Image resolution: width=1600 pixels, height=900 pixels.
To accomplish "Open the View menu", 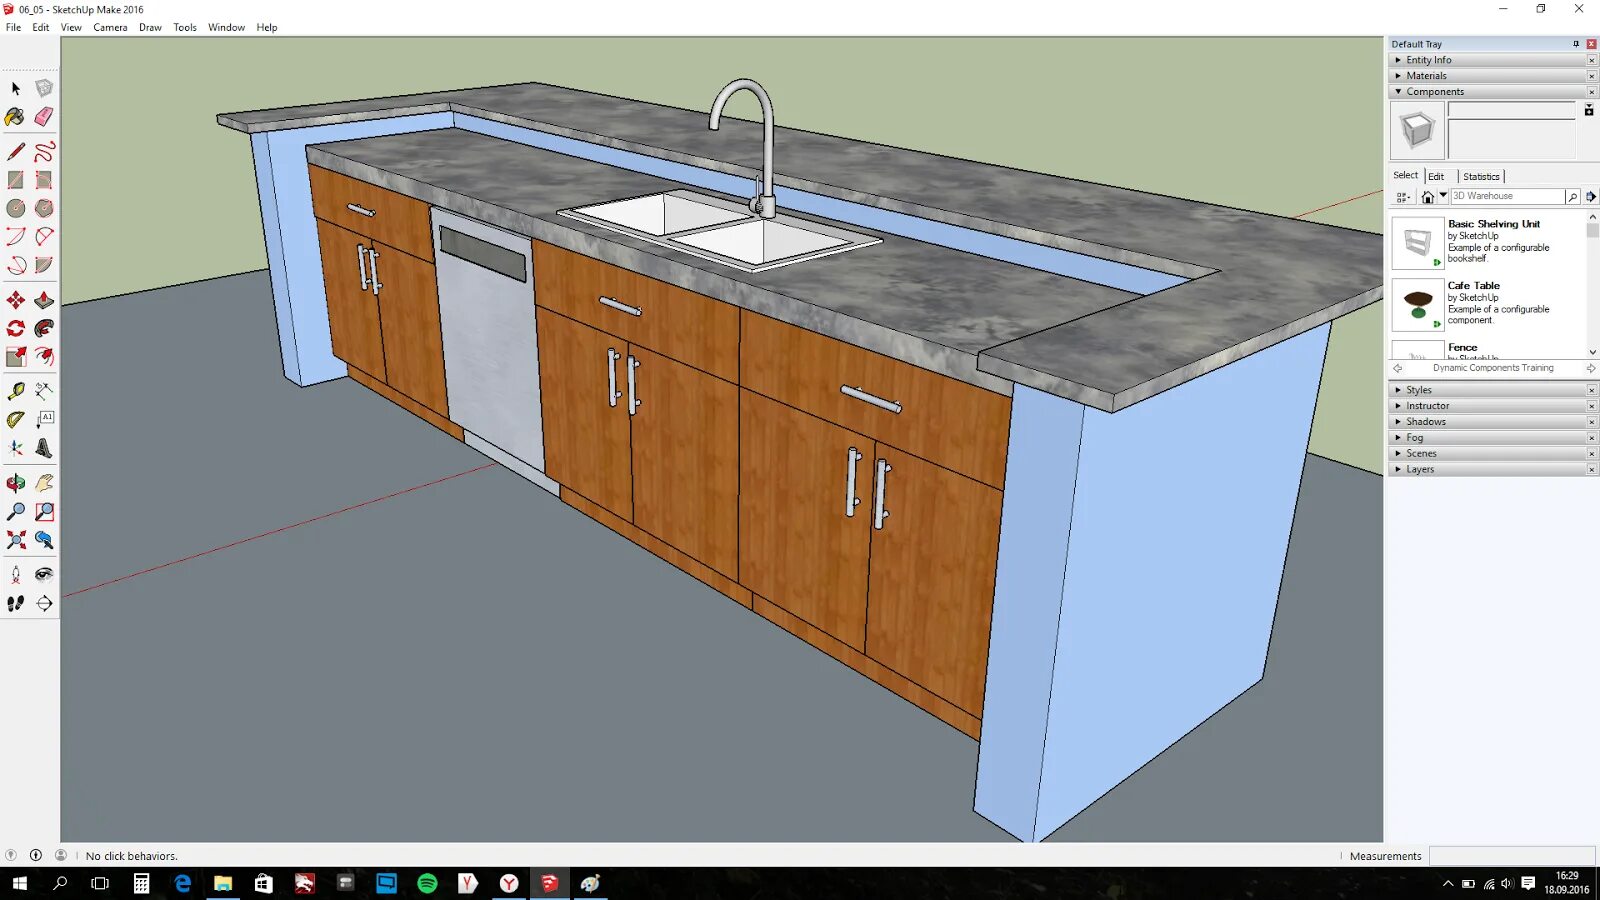I will point(71,27).
